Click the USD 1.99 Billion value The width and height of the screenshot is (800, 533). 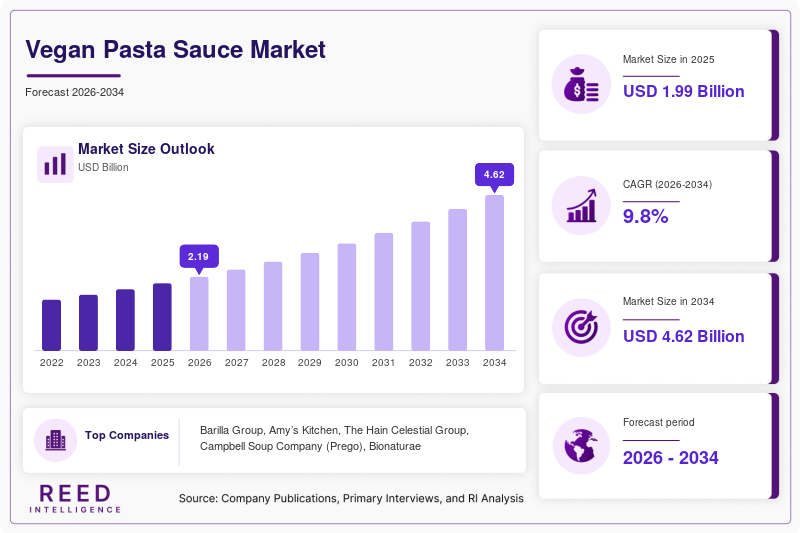pyautogui.click(x=683, y=91)
